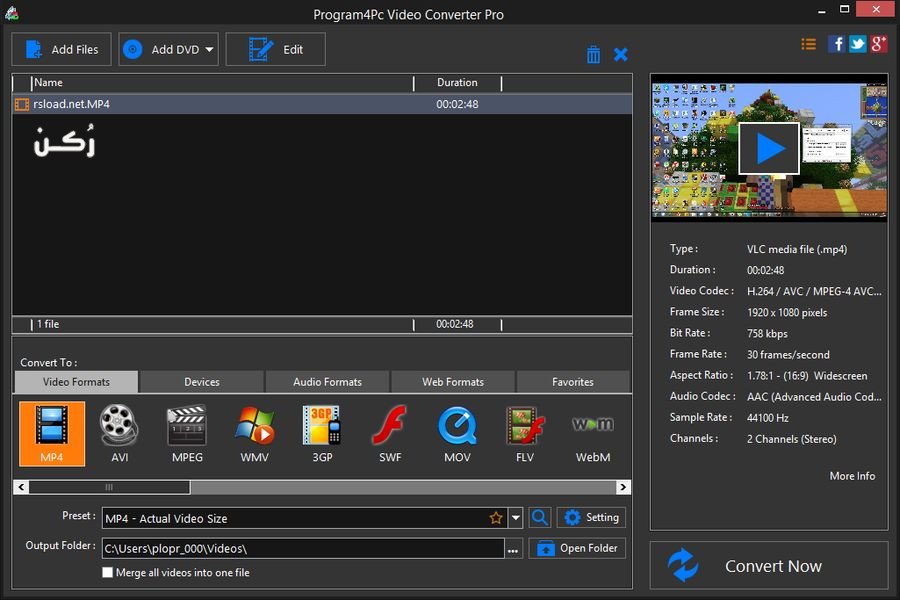Select the SWF Flash format

[x=390, y=433]
